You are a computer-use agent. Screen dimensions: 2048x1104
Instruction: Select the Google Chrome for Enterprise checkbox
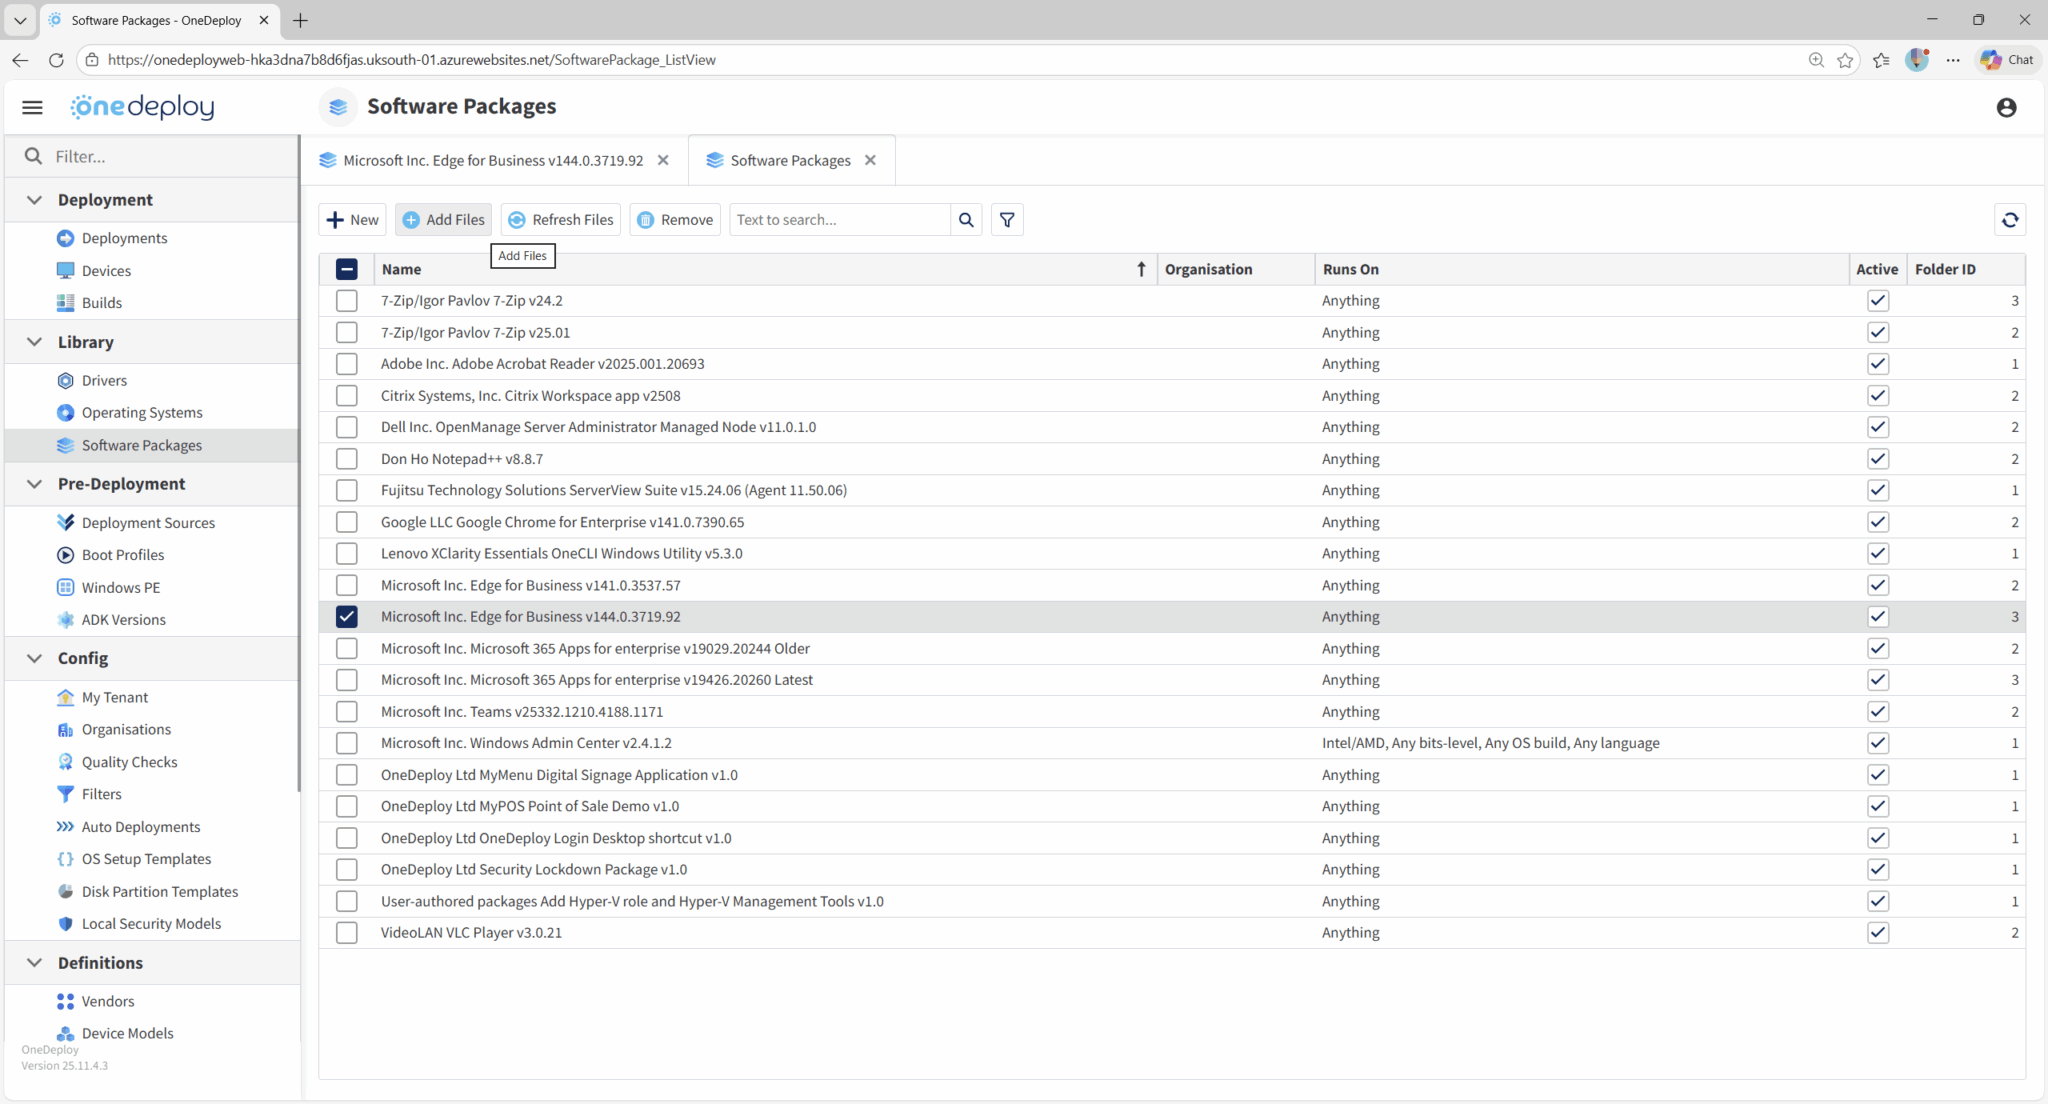click(346, 522)
